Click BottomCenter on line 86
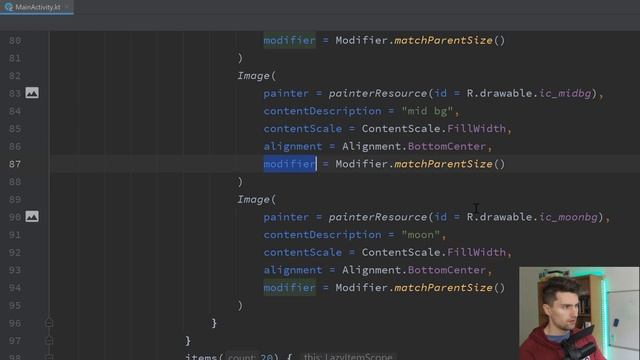Viewport: 640px width, 360px height. (x=447, y=147)
